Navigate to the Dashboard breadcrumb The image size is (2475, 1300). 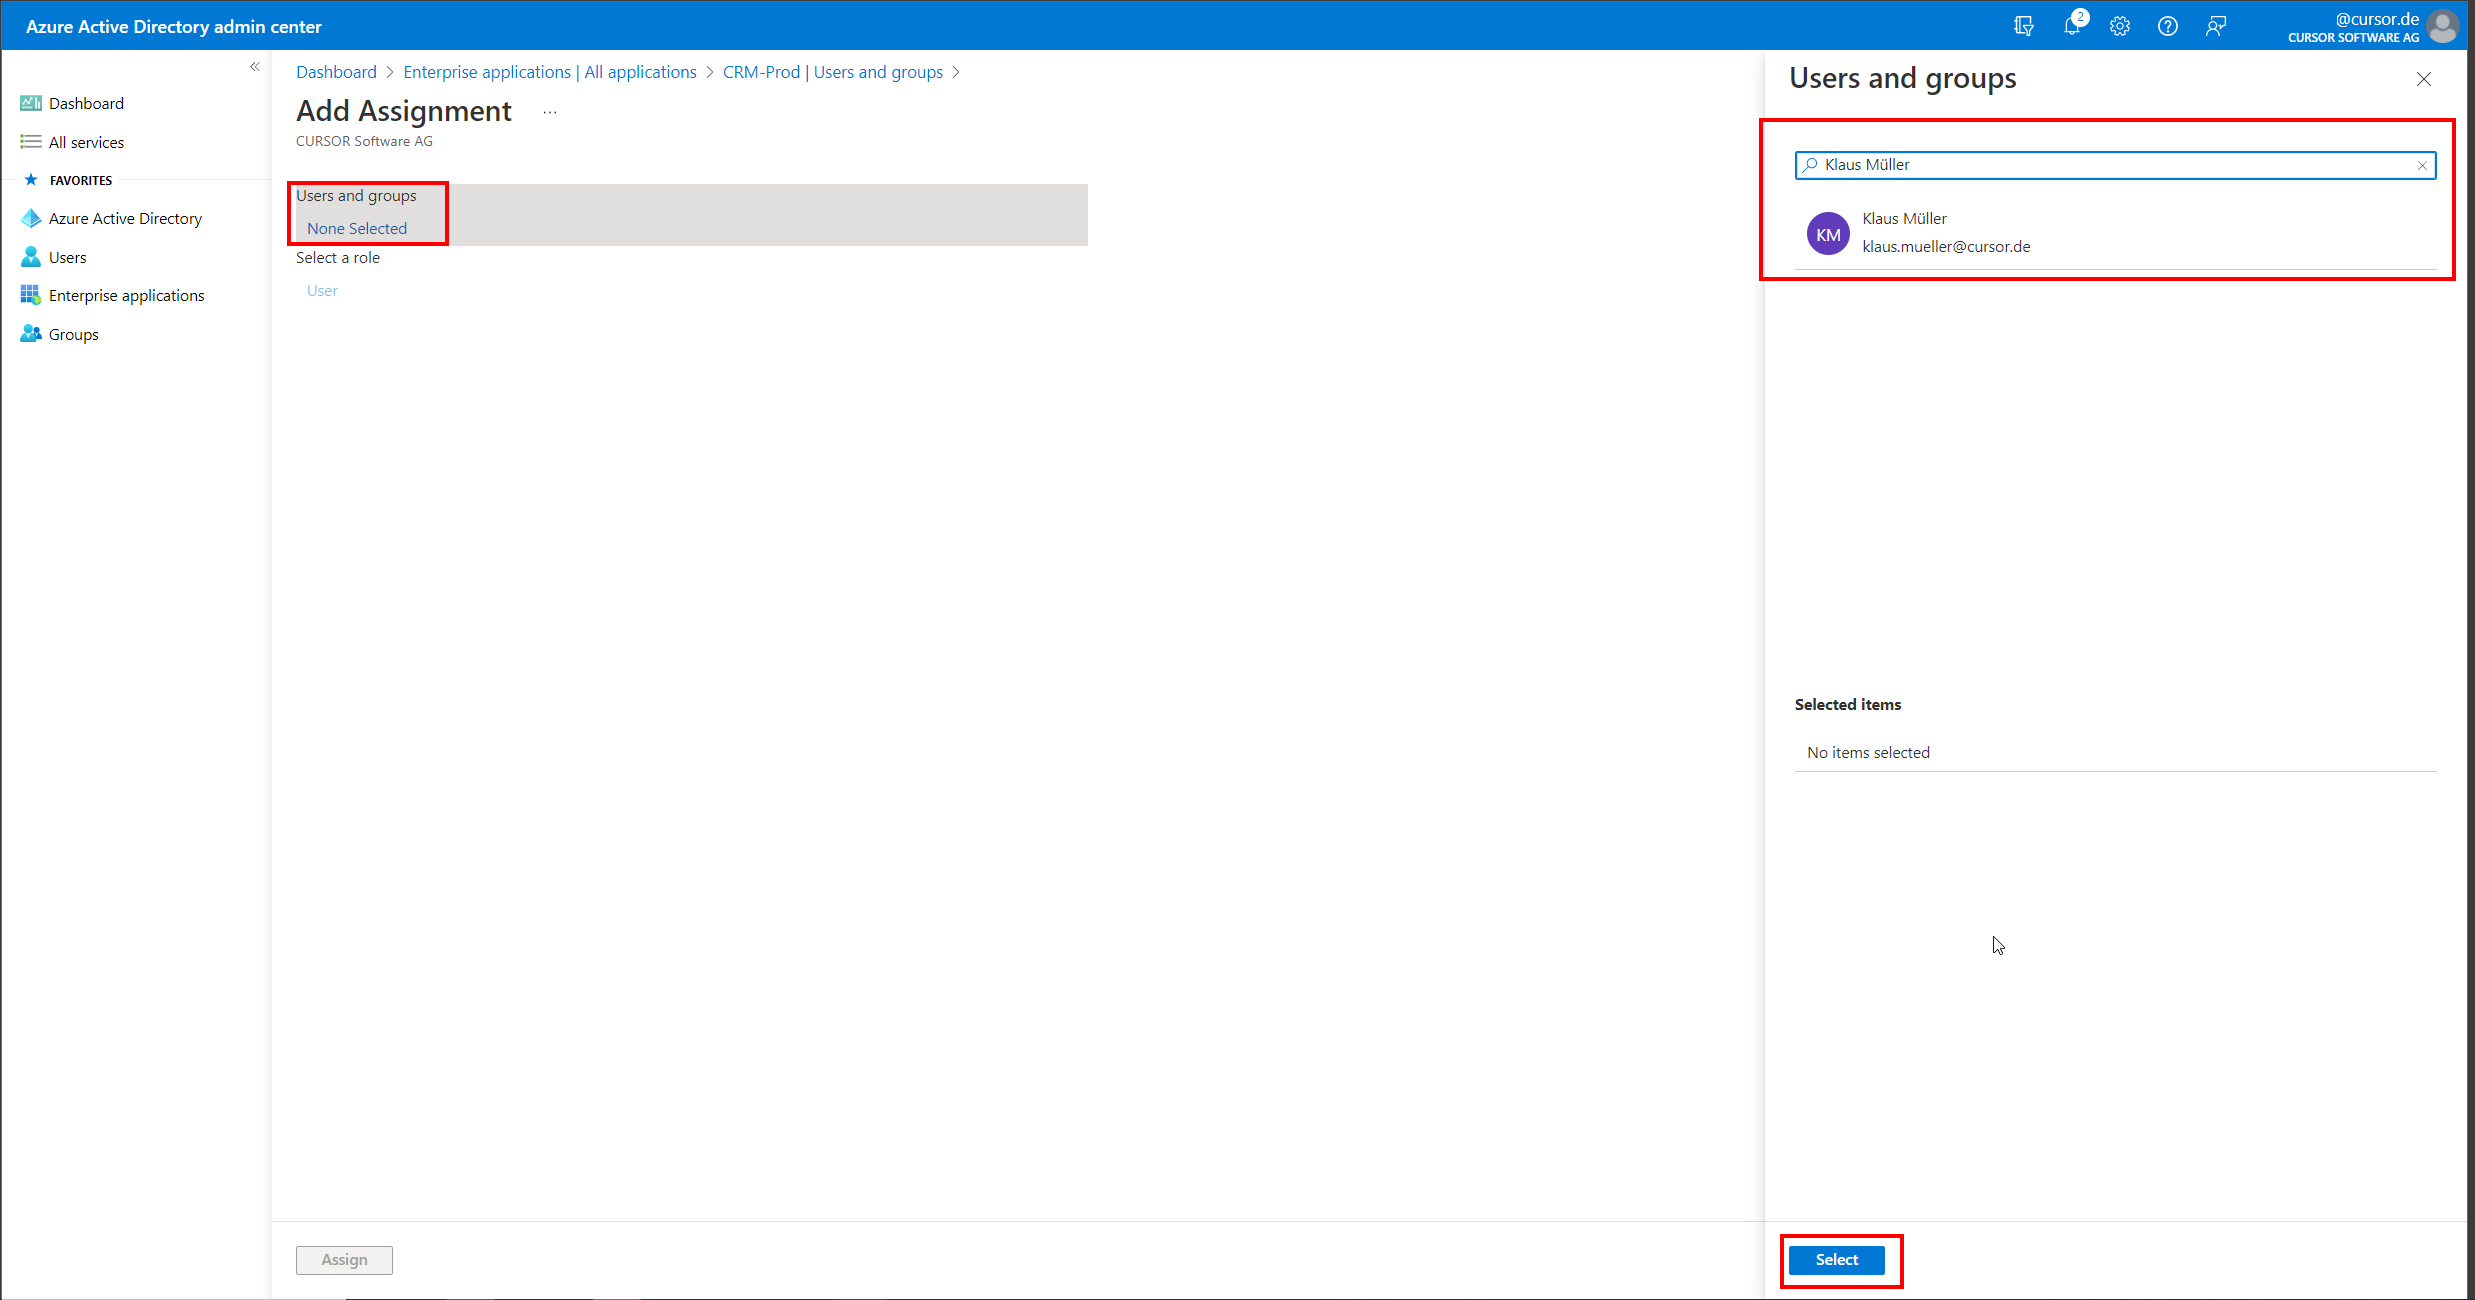[x=335, y=71]
